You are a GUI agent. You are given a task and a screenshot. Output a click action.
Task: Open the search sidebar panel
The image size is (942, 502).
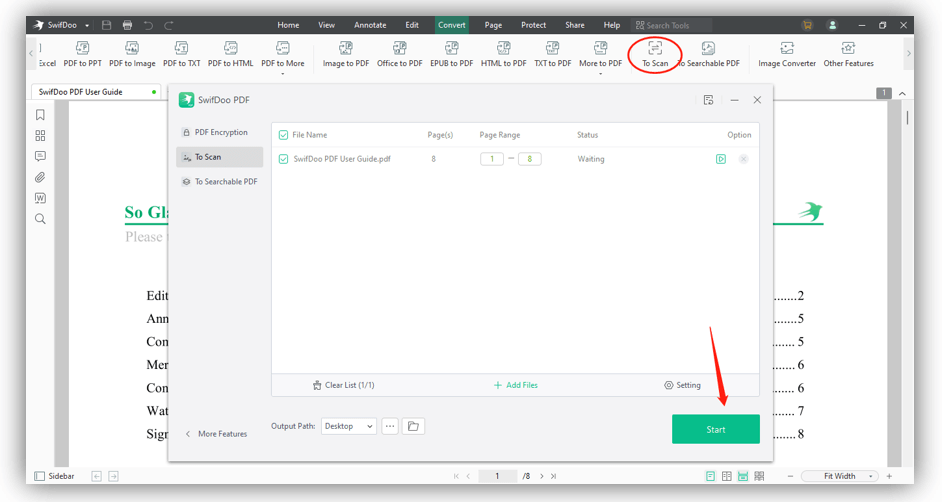point(40,219)
